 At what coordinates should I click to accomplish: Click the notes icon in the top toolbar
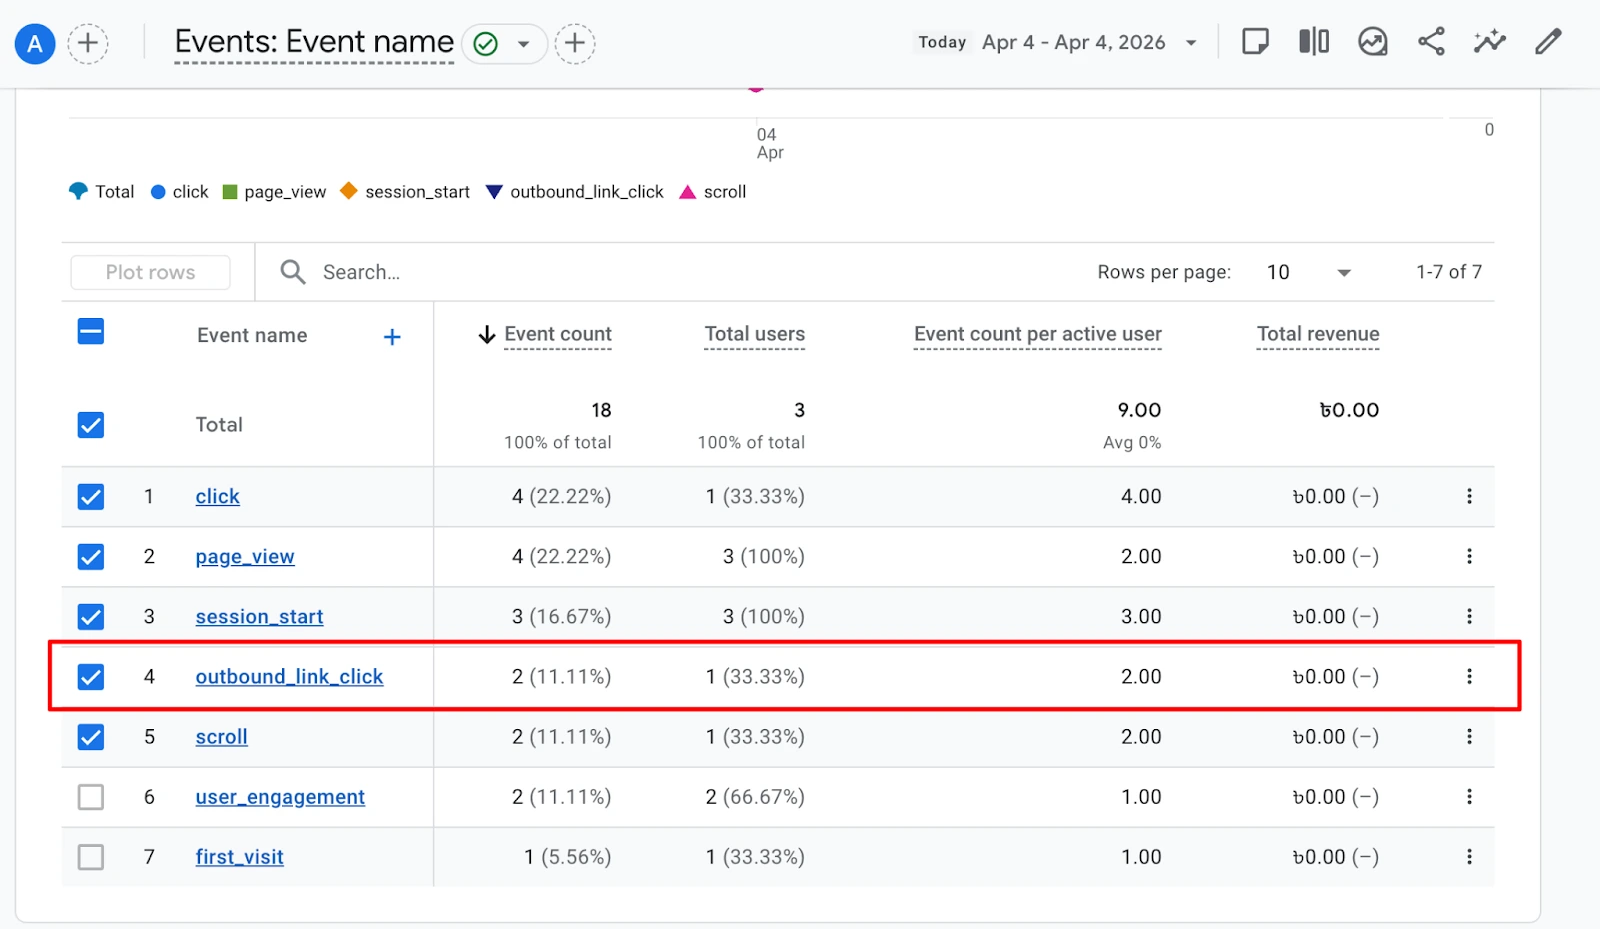pyautogui.click(x=1256, y=42)
